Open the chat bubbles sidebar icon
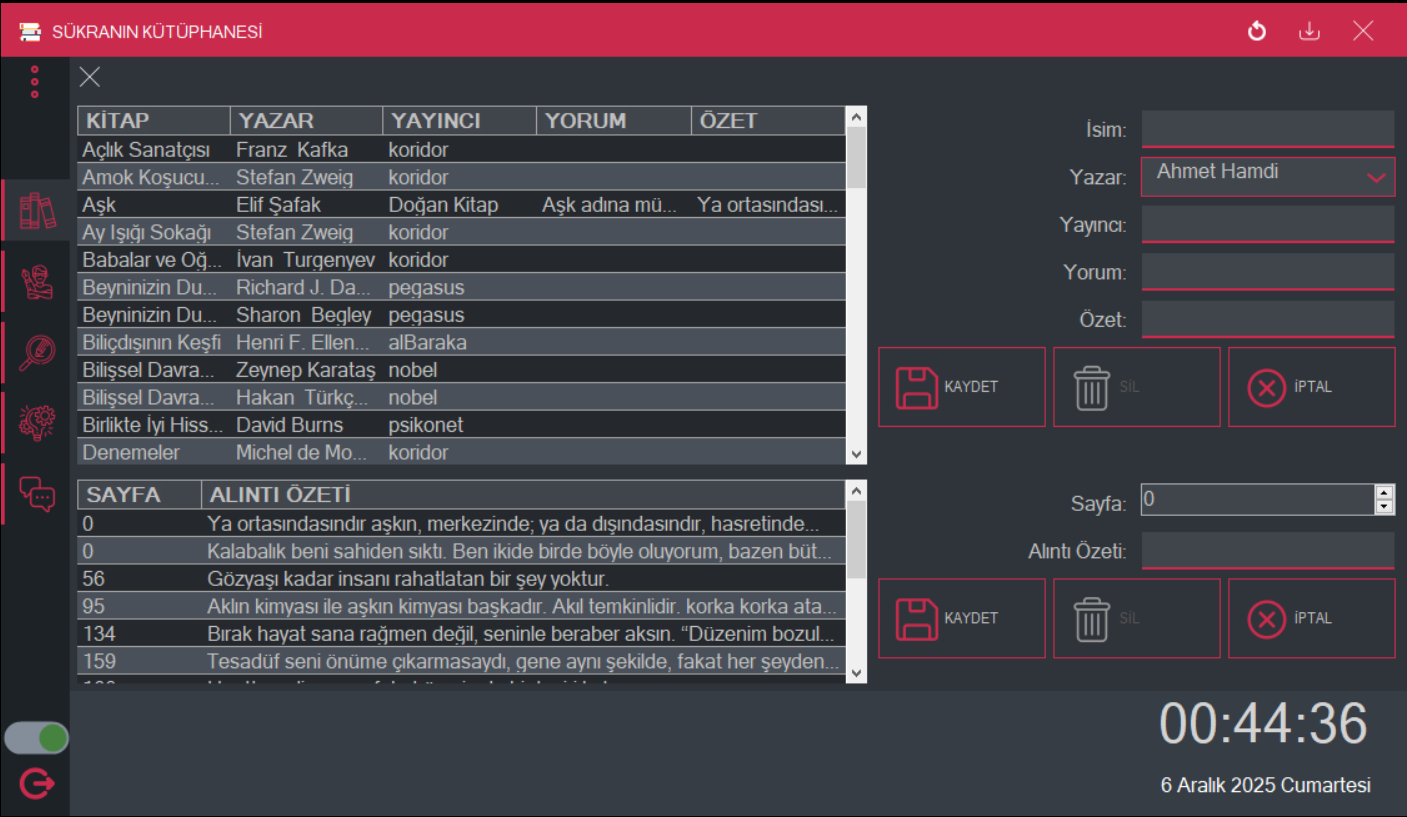 (x=37, y=493)
